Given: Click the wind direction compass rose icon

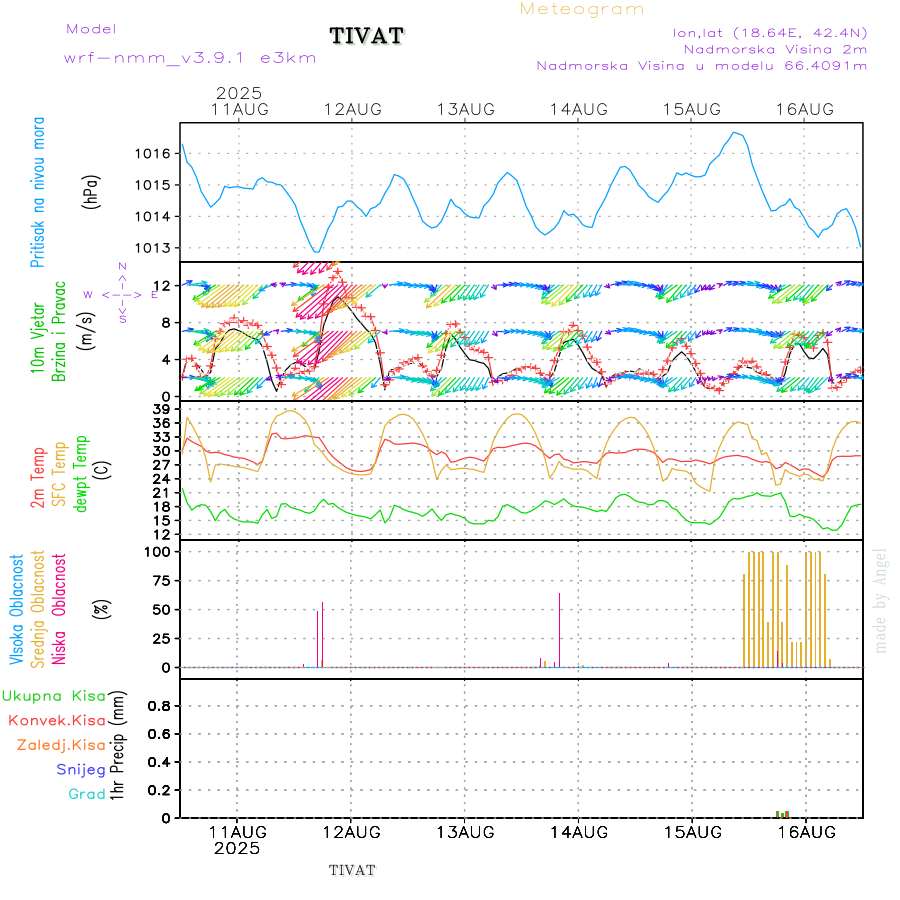Looking at the screenshot, I should tap(121, 293).
